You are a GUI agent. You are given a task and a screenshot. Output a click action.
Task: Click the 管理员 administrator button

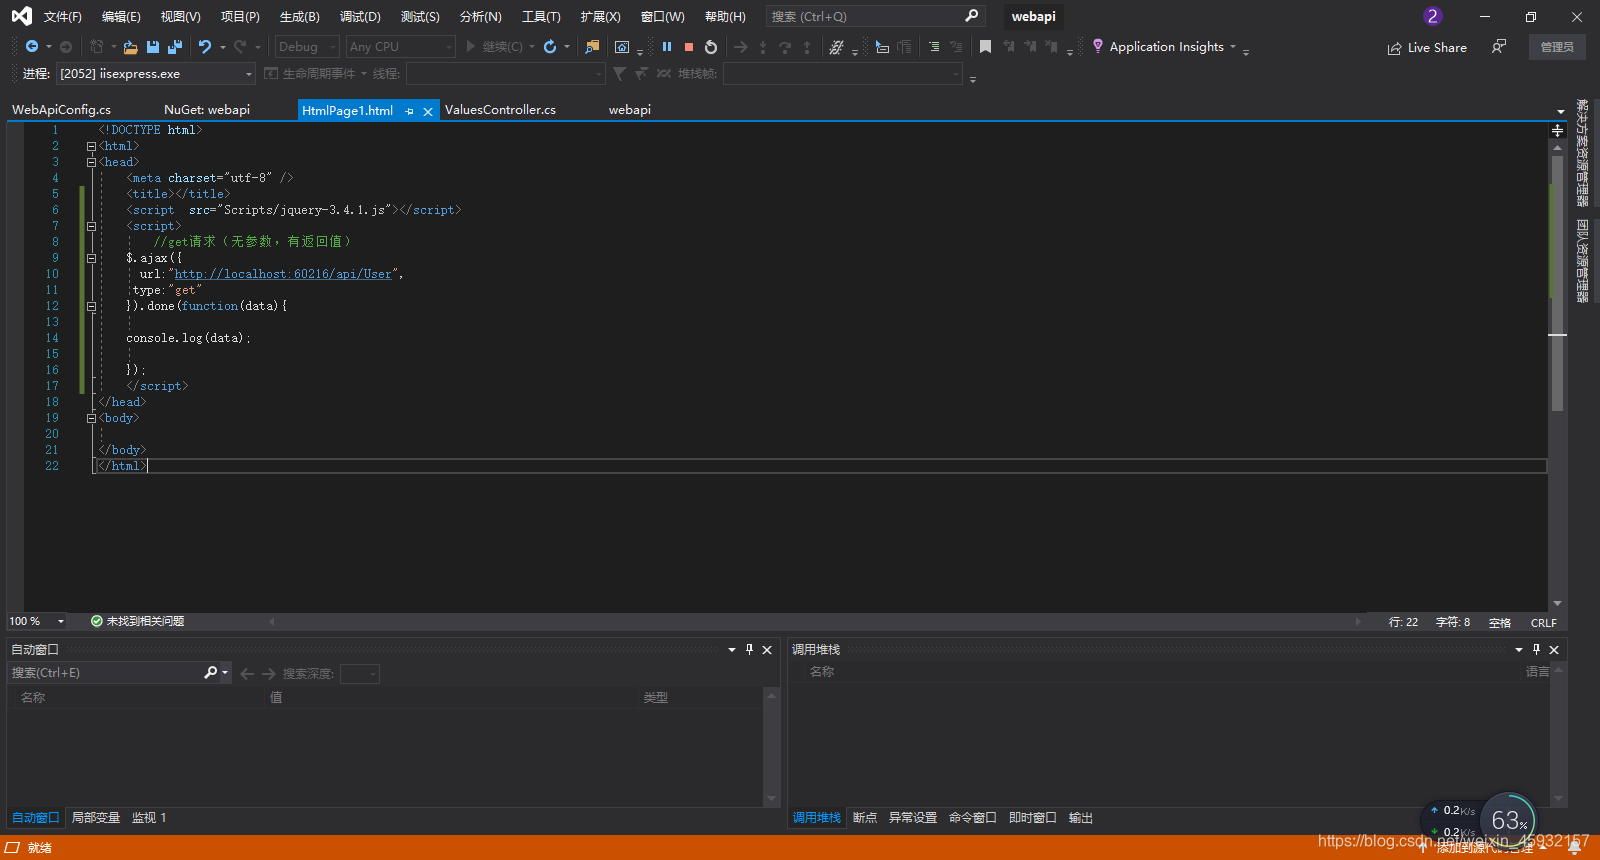1557,47
